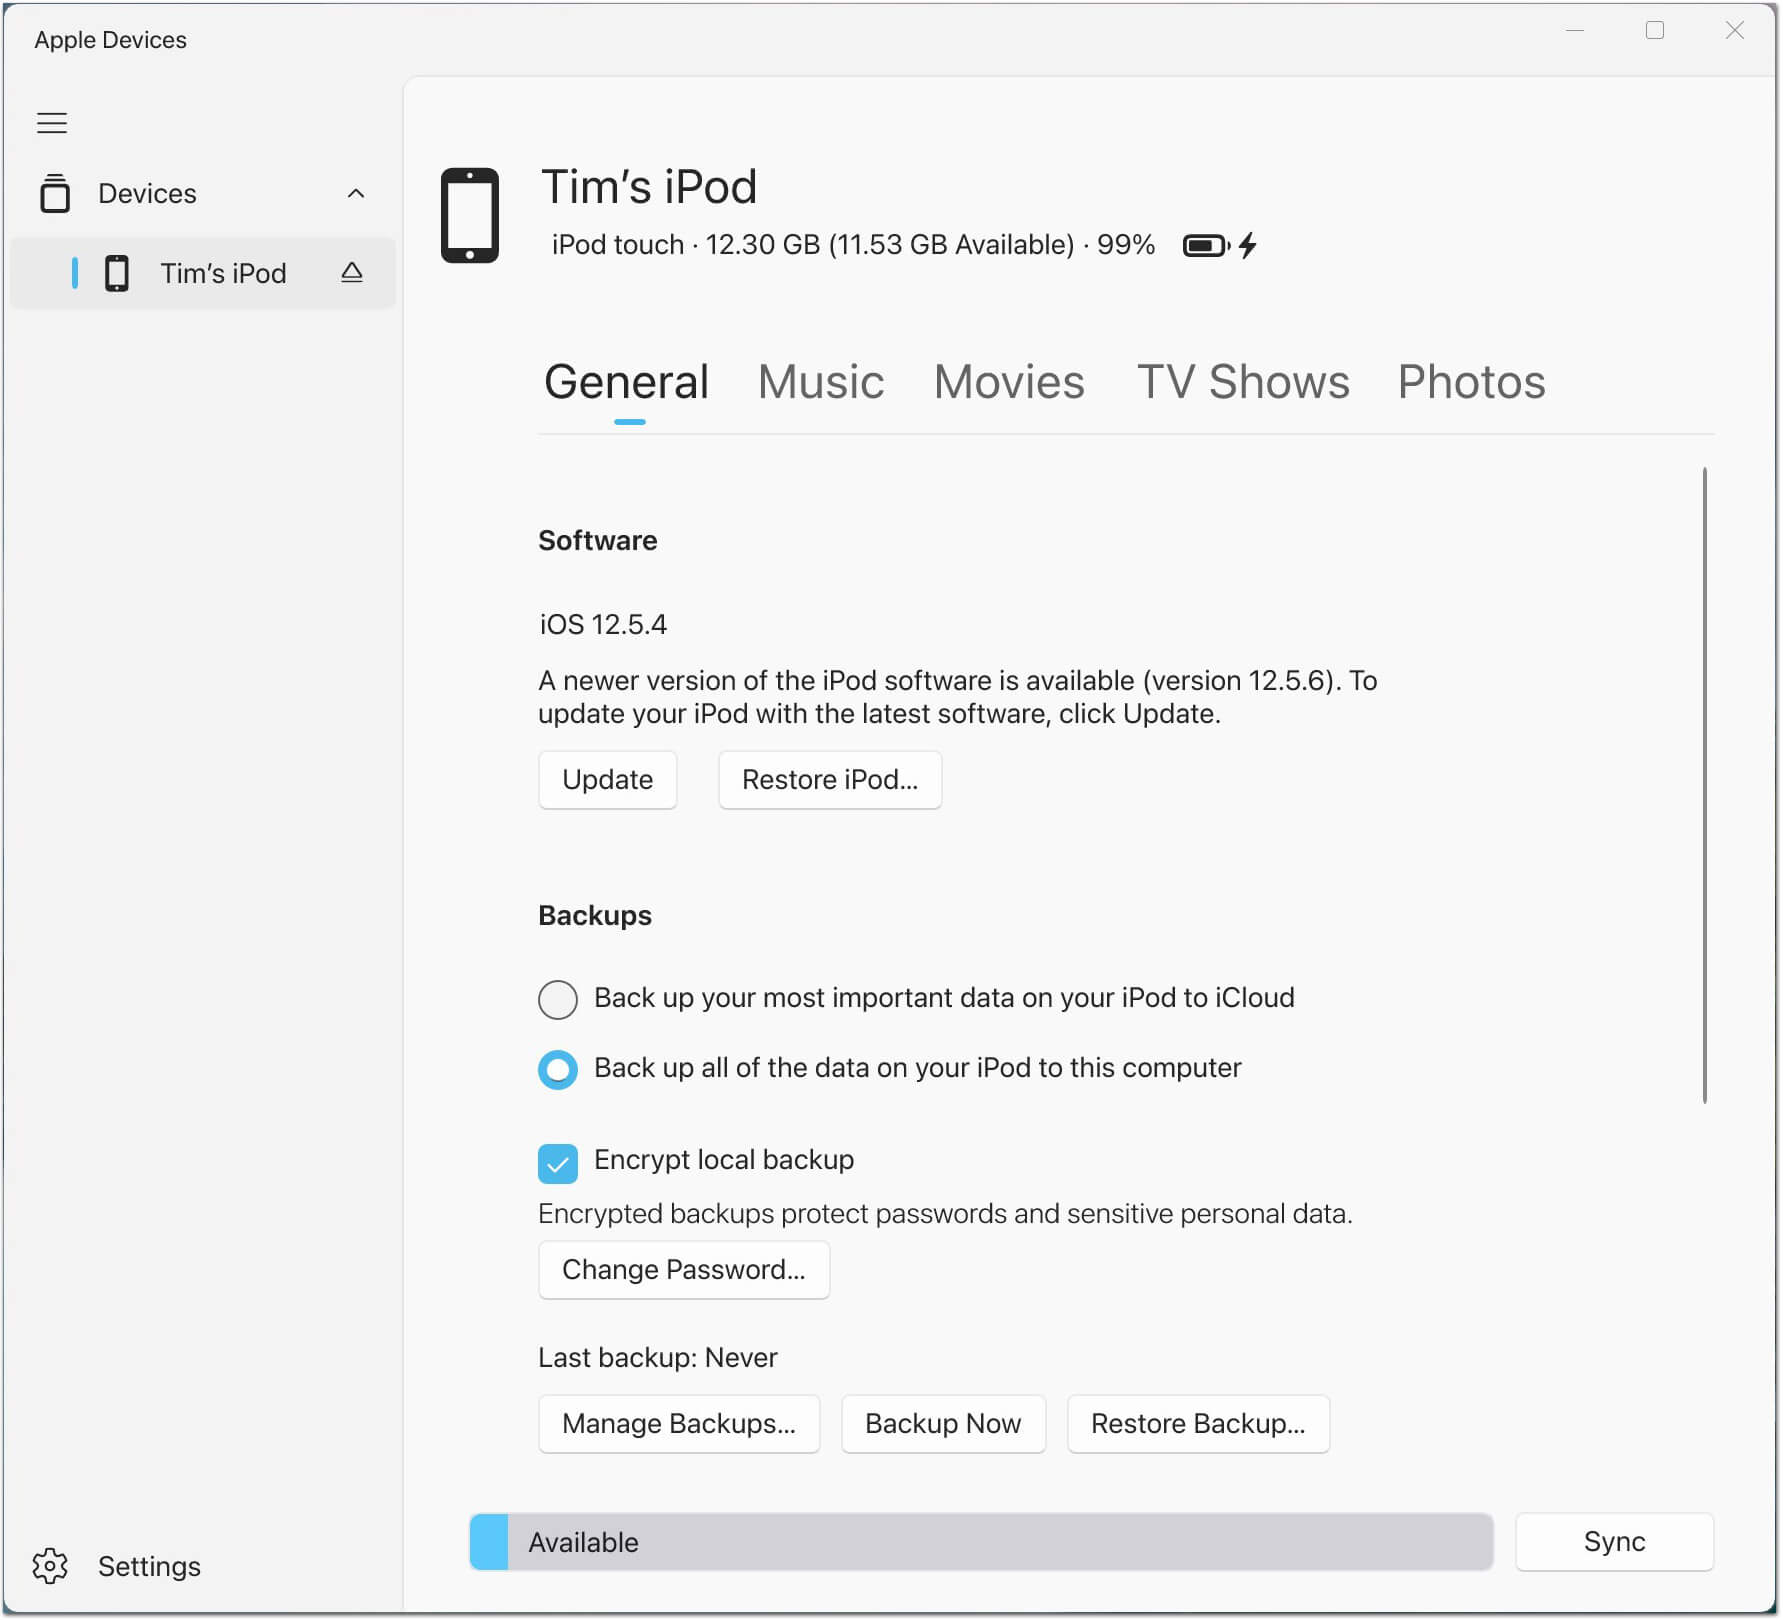Screen dimensions: 1783x1620
Task: Switch to the Music tab
Action: pyautogui.click(x=821, y=382)
